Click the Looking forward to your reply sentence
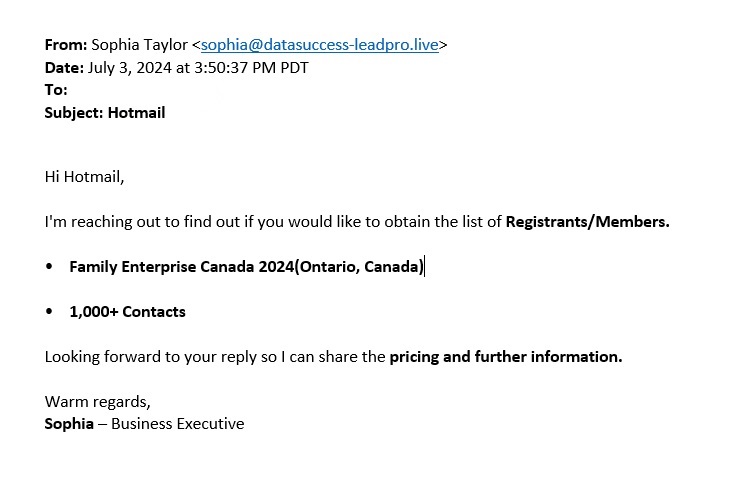The width and height of the screenshot is (750, 480). coord(333,357)
